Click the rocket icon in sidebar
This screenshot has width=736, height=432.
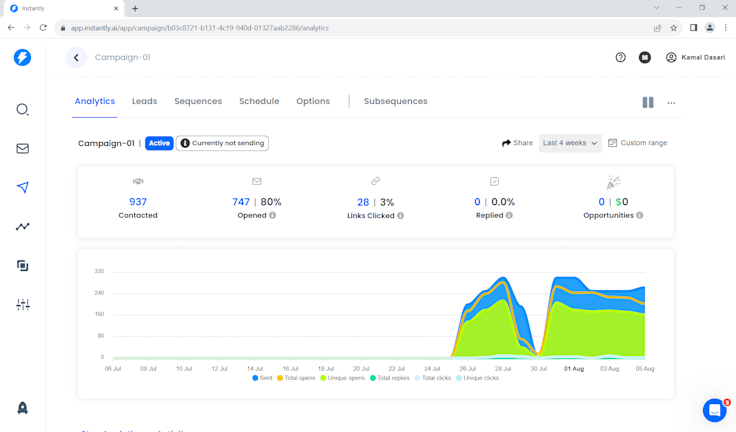point(23,408)
